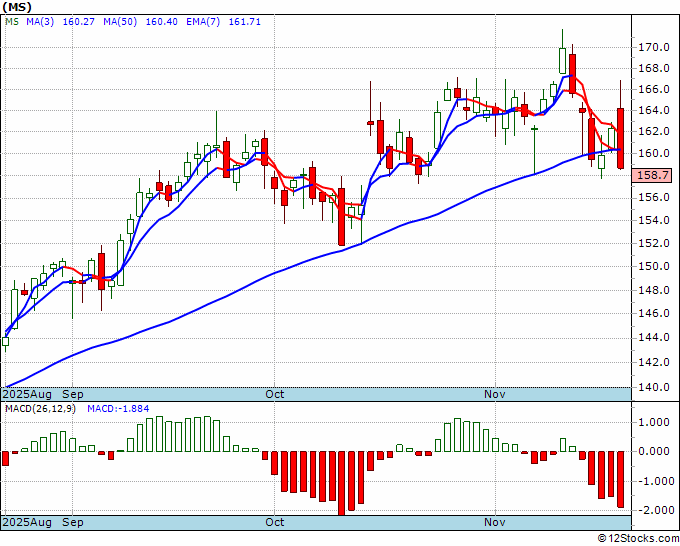Viewport: 680px width, 546px height.
Task: Click the 166.0 price axis label
Action: coord(654,89)
